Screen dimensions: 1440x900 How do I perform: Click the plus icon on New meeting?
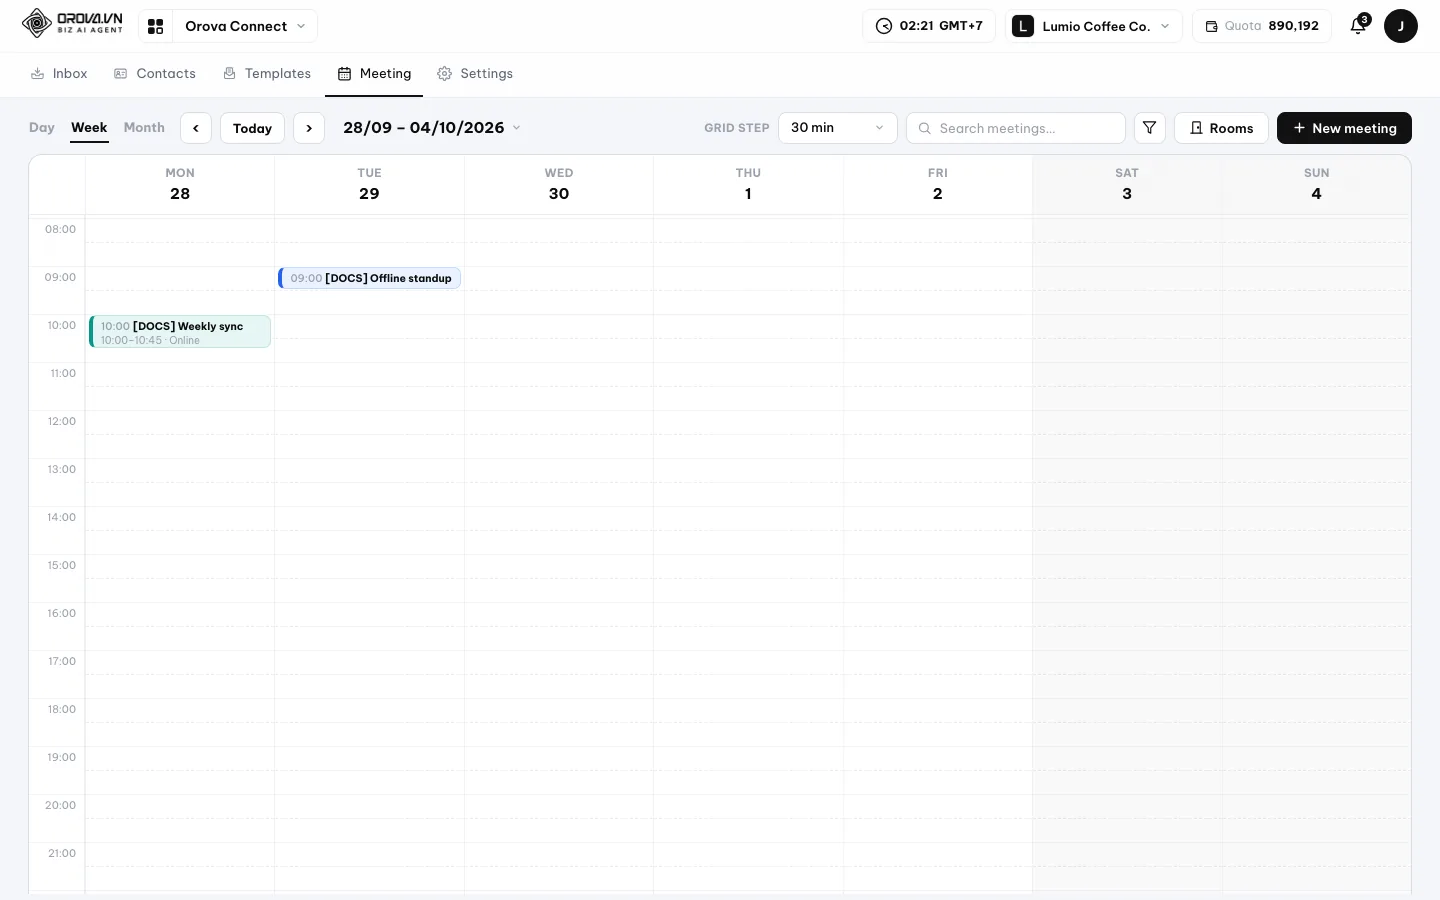tap(1299, 128)
